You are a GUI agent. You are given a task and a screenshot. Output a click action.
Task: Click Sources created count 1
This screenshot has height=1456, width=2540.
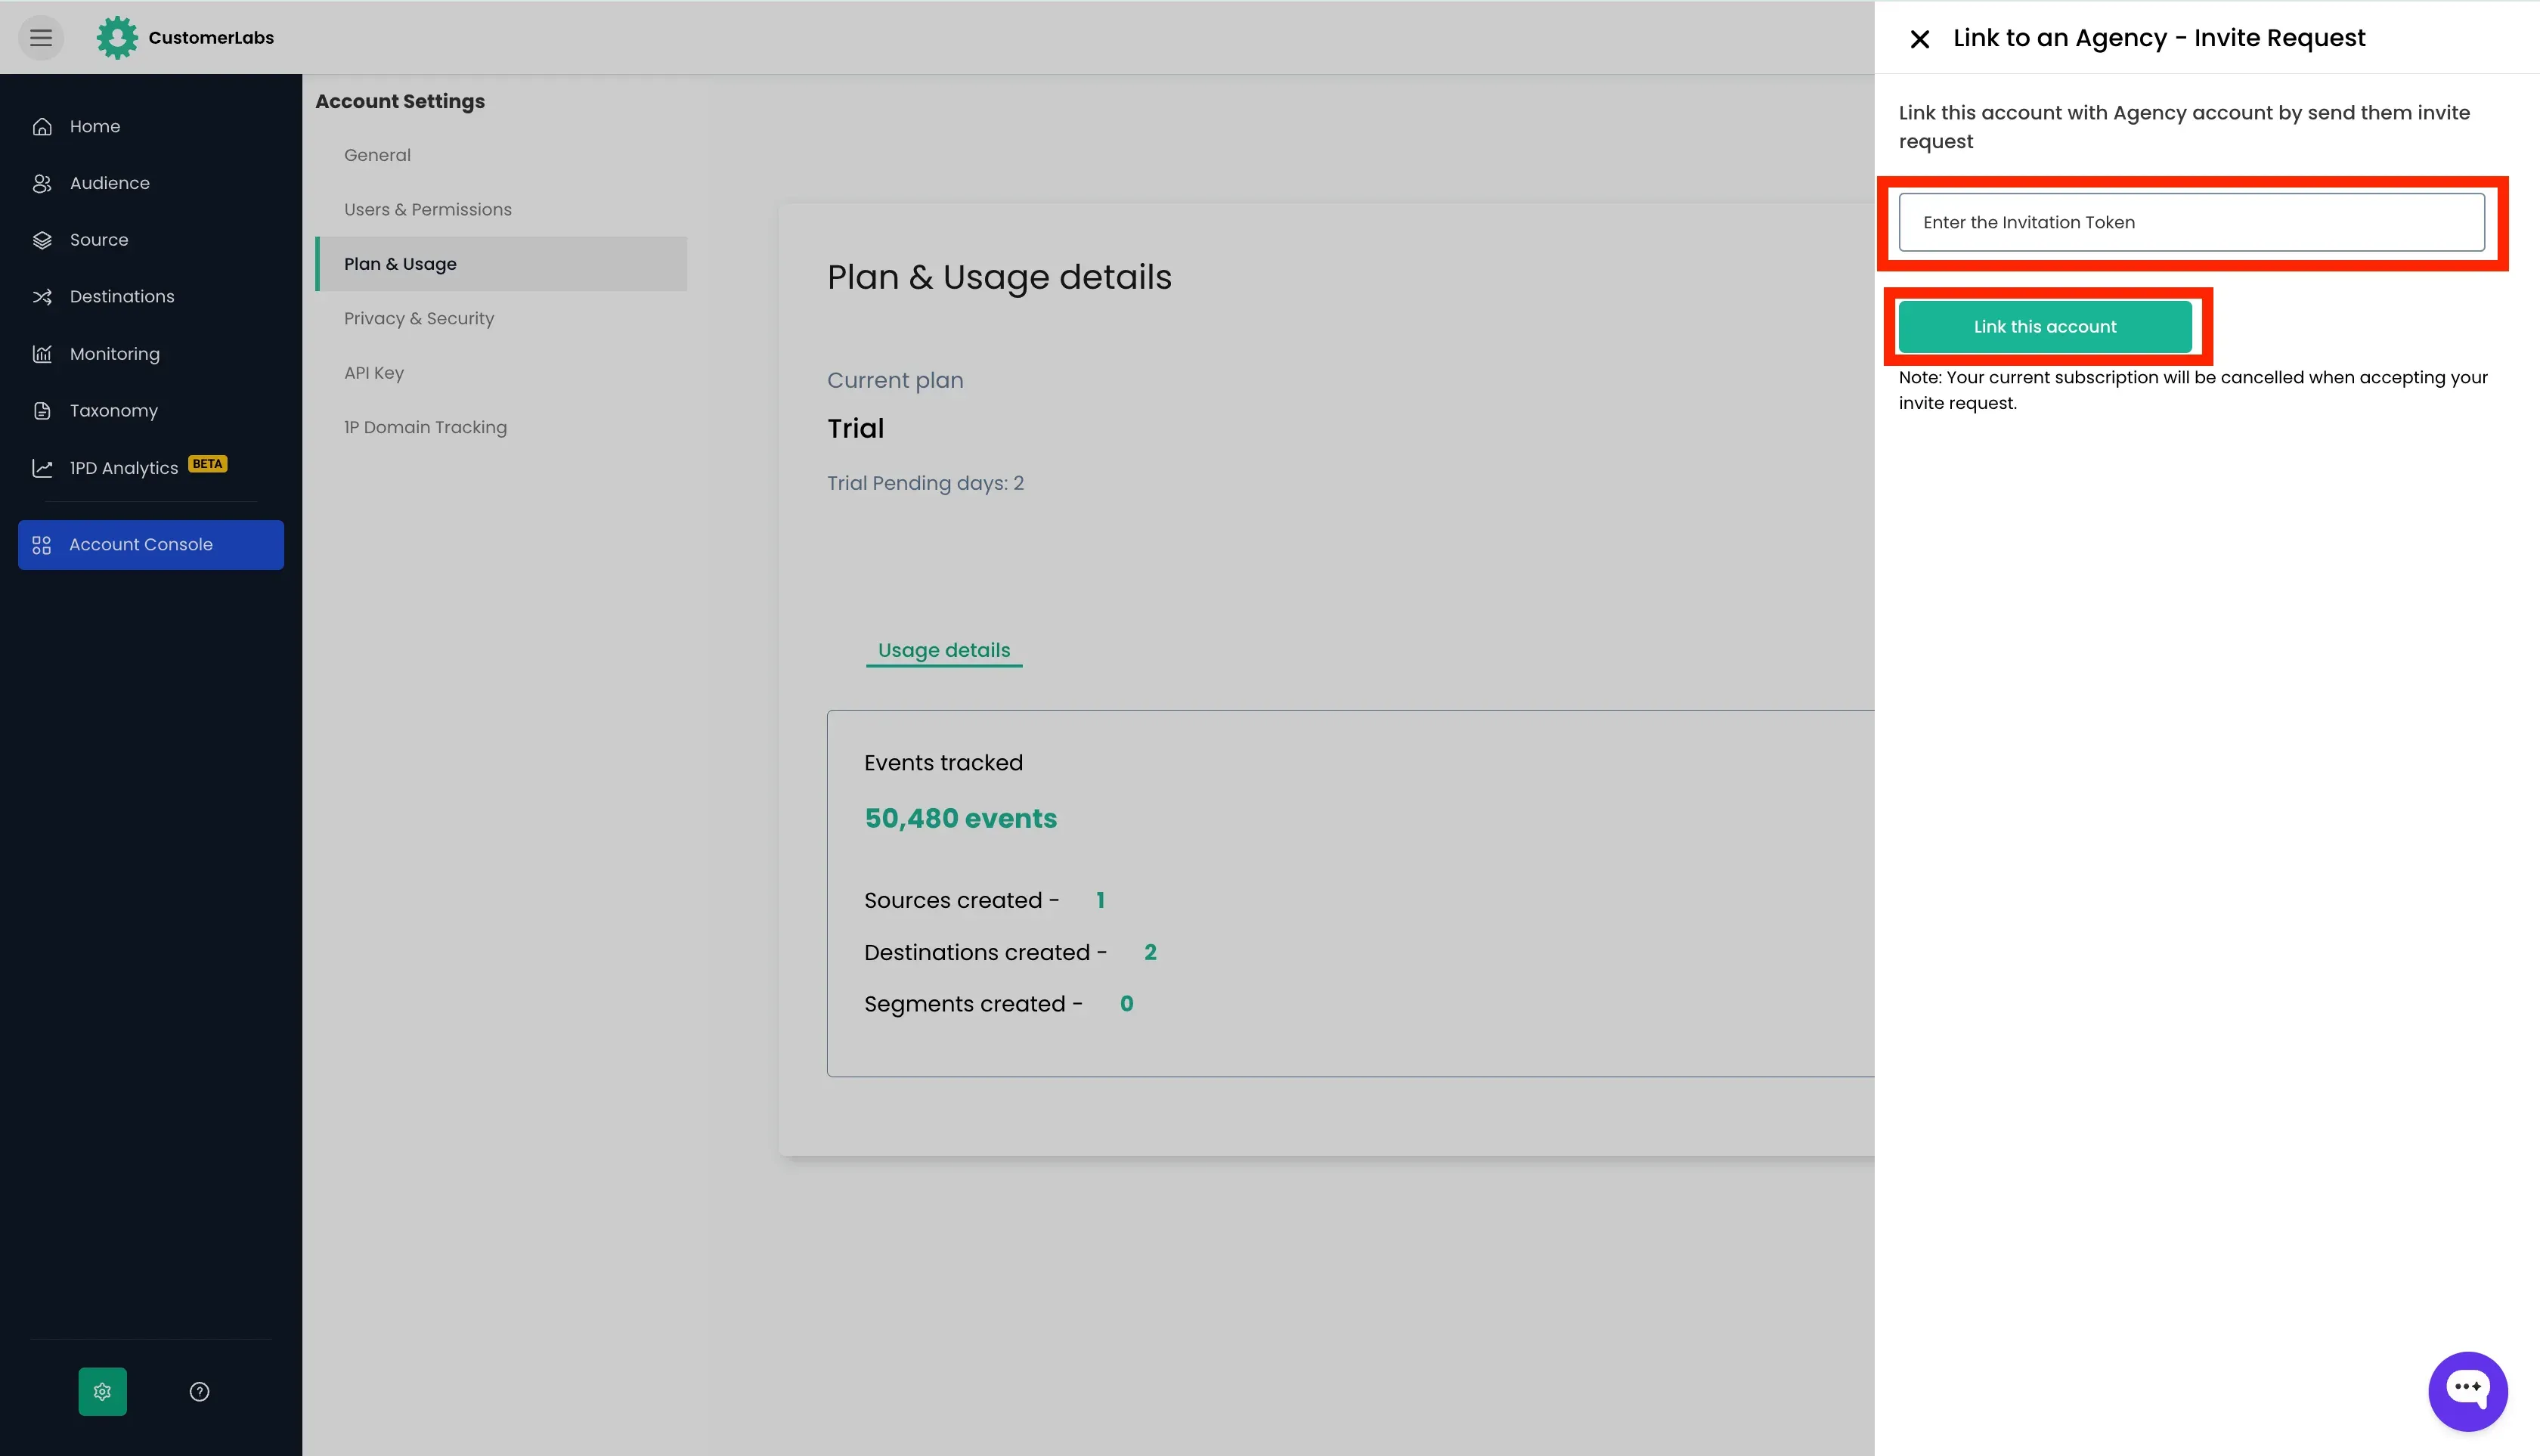pyautogui.click(x=1100, y=900)
